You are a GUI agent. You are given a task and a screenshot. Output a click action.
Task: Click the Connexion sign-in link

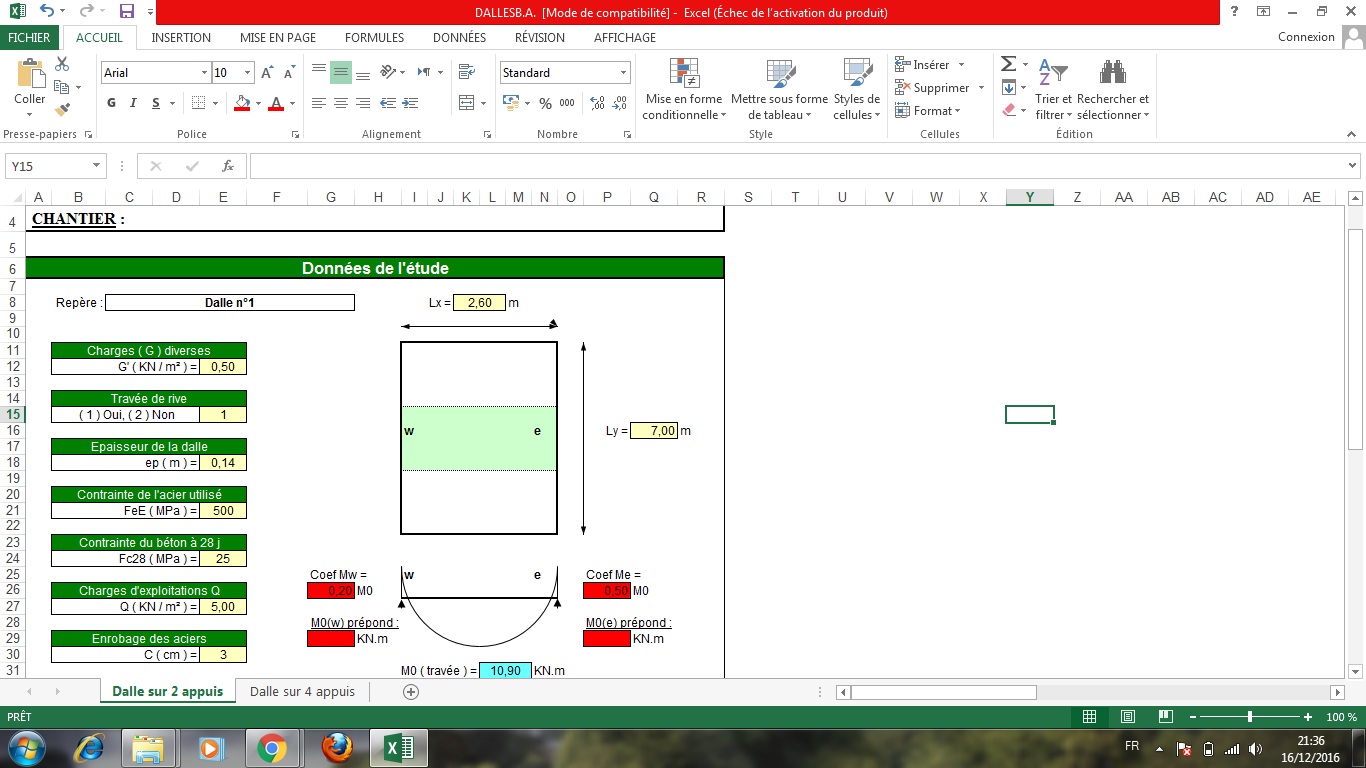click(1306, 37)
